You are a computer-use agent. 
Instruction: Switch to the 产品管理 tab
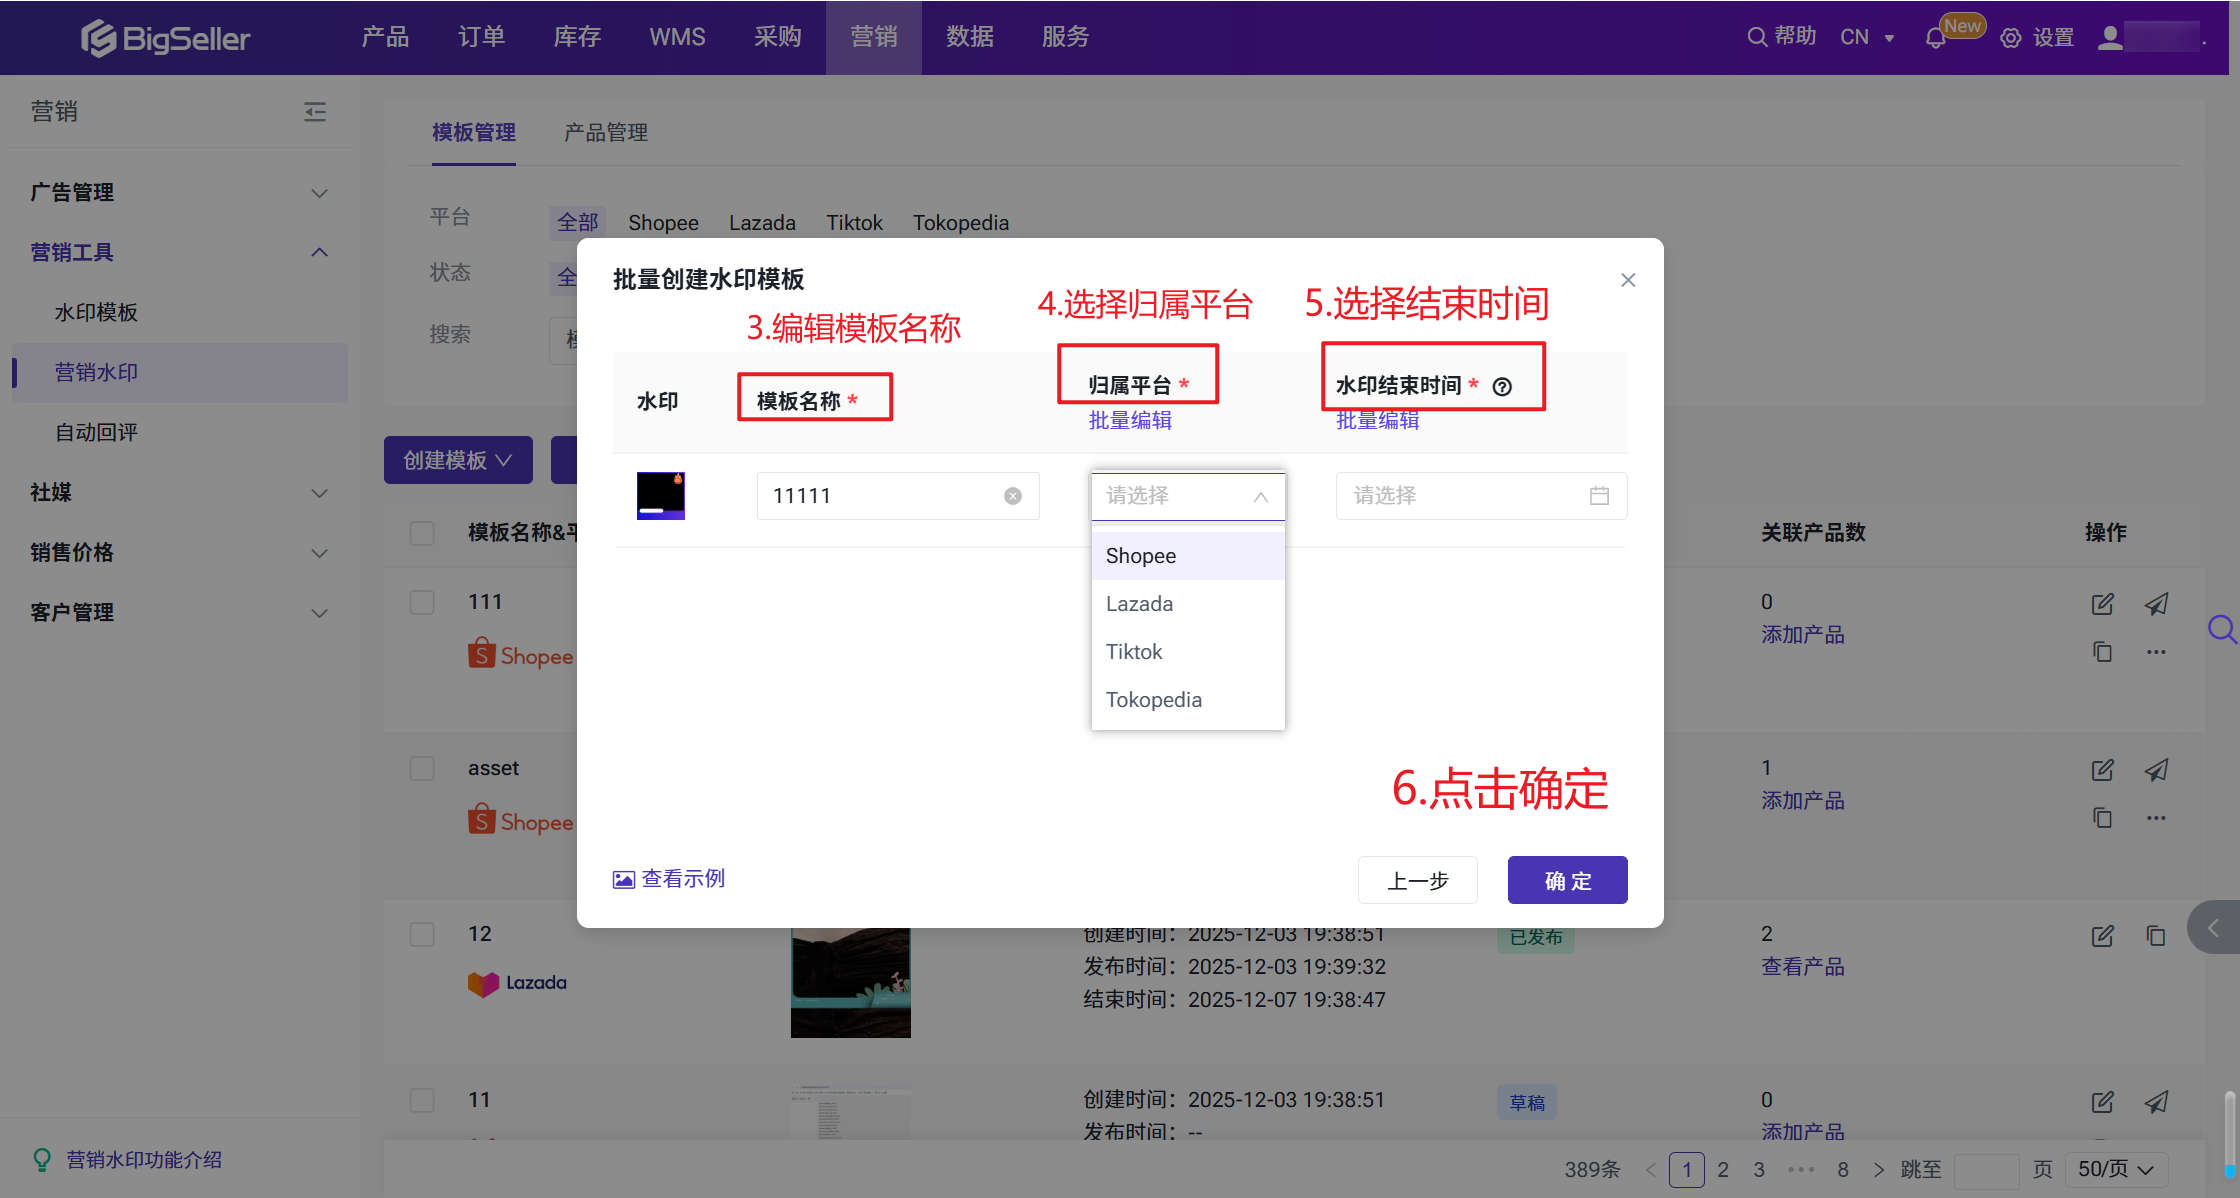click(x=606, y=132)
